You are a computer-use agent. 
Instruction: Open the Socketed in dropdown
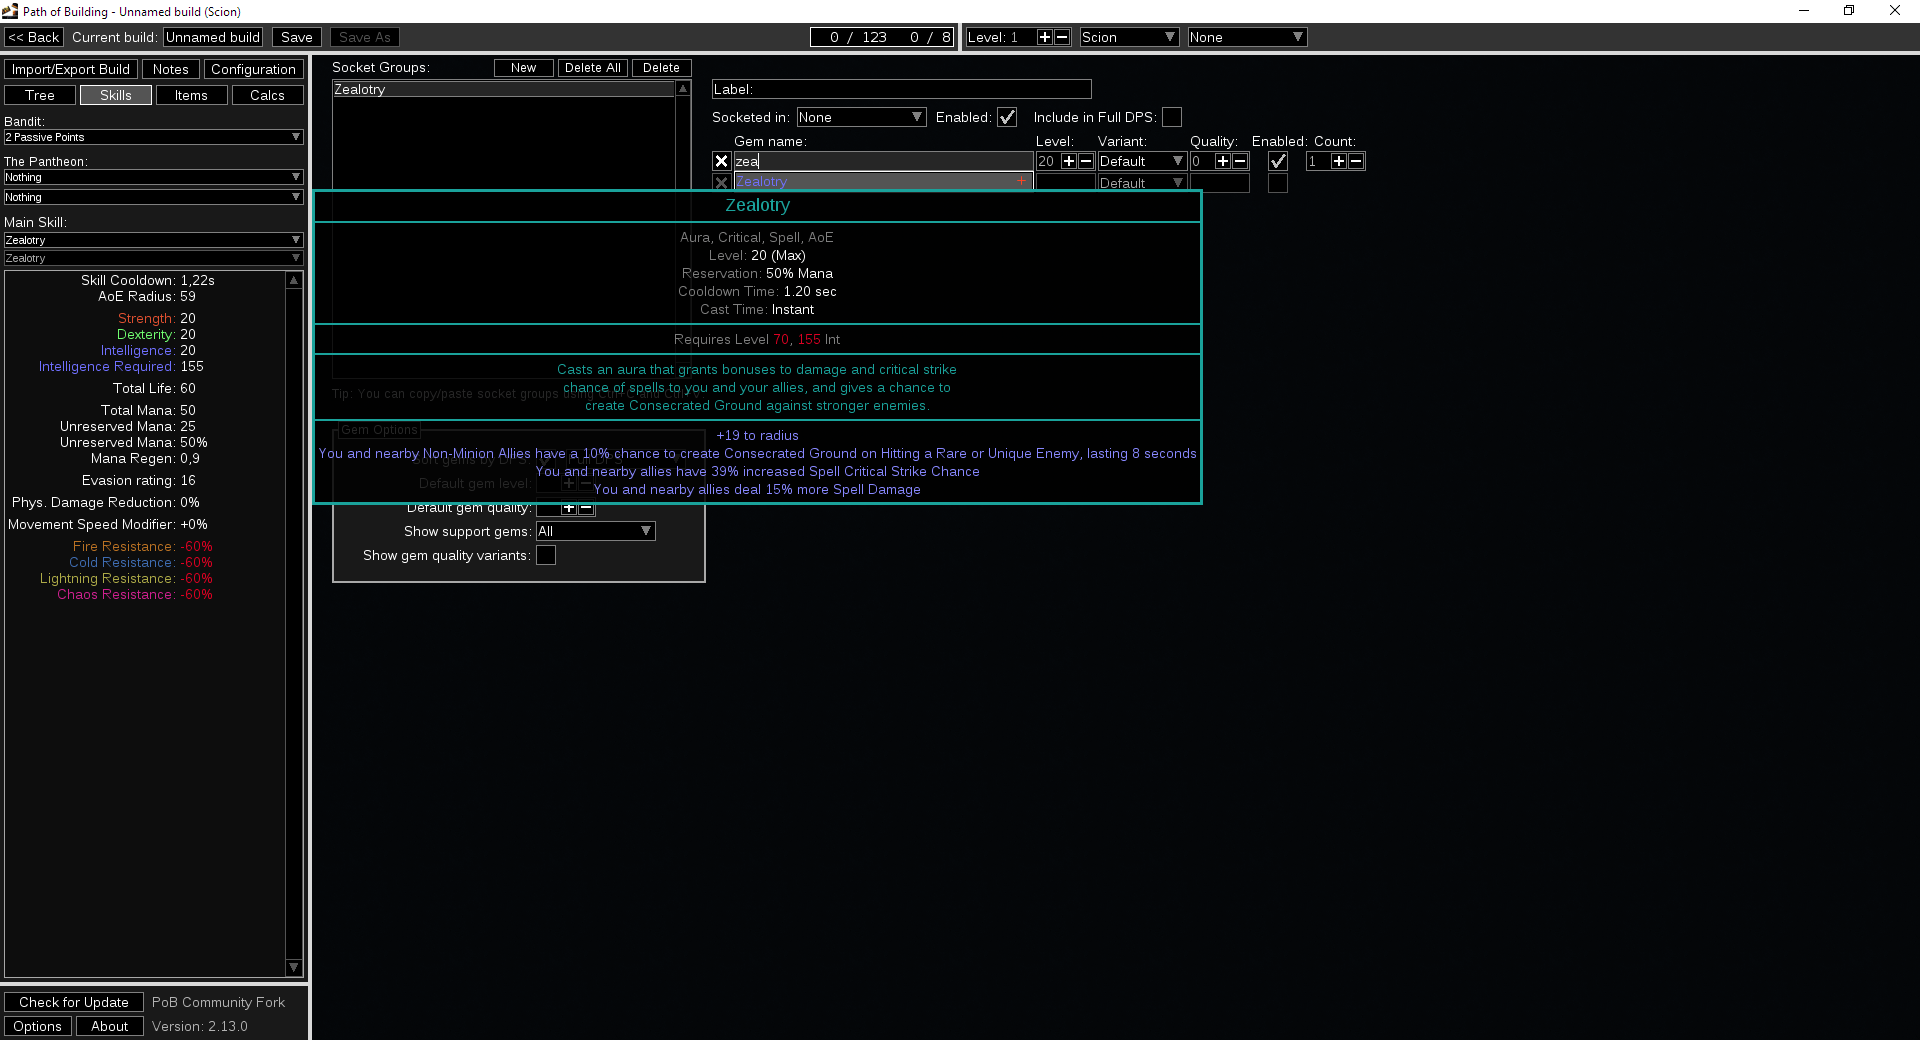pos(861,117)
